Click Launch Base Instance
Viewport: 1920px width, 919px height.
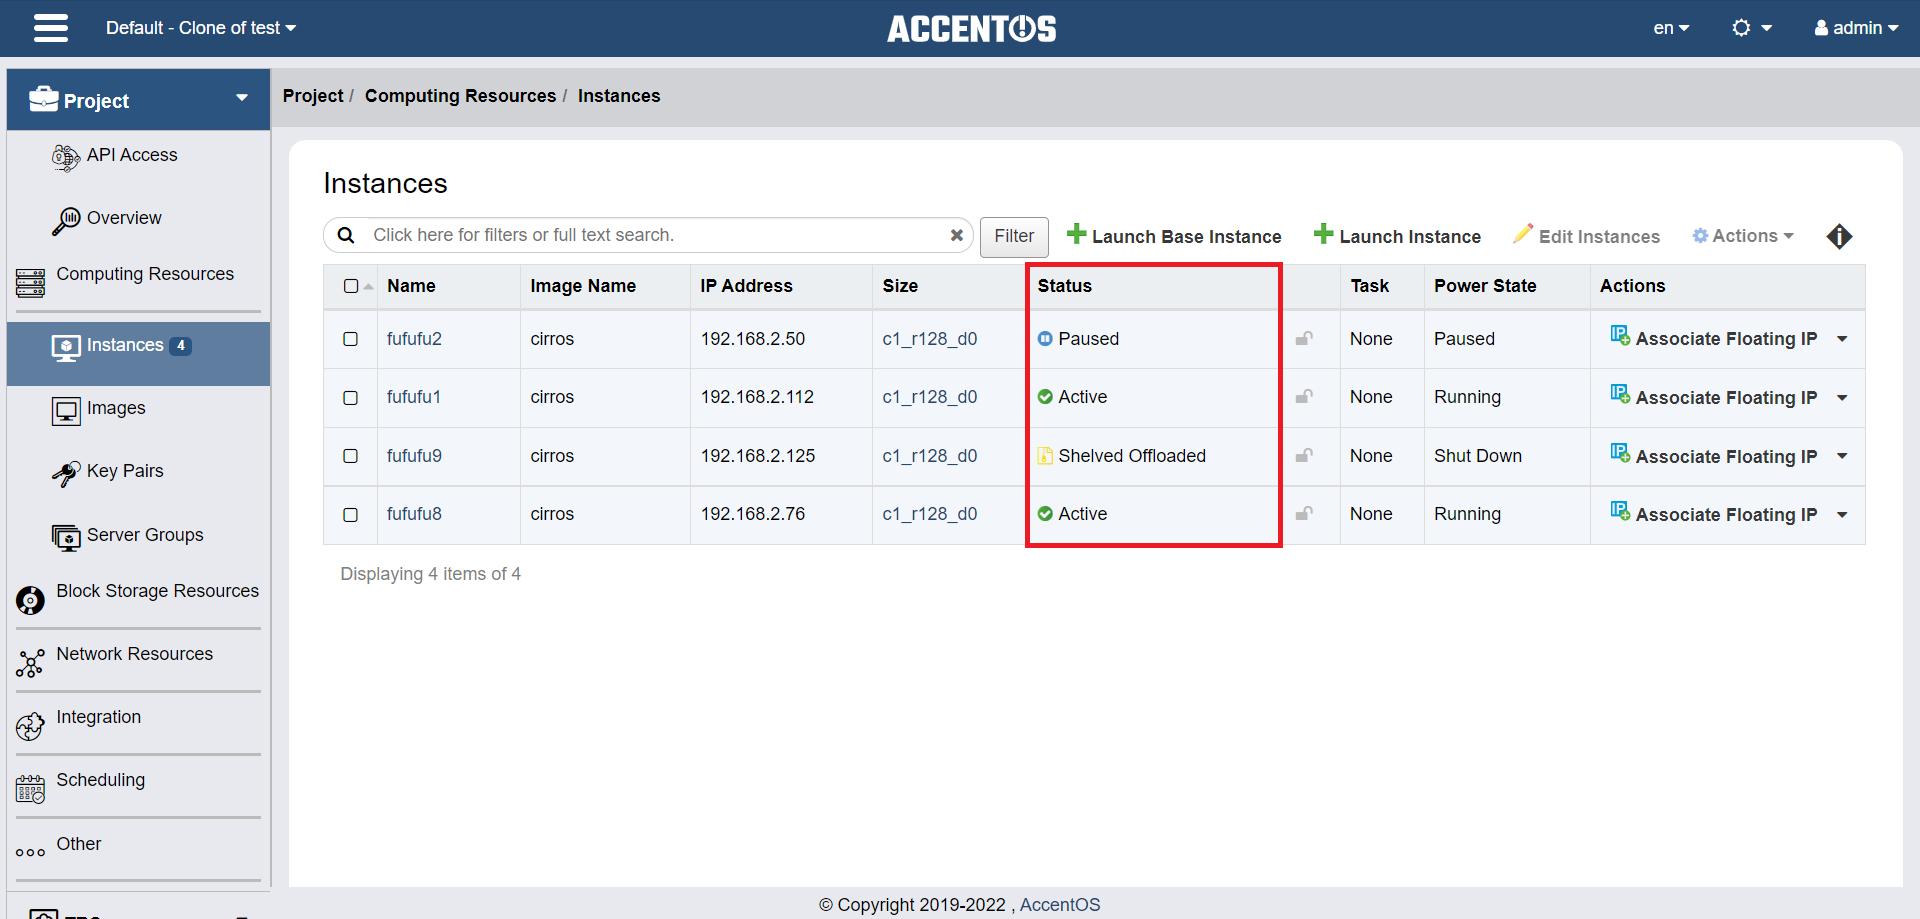pyautogui.click(x=1174, y=236)
